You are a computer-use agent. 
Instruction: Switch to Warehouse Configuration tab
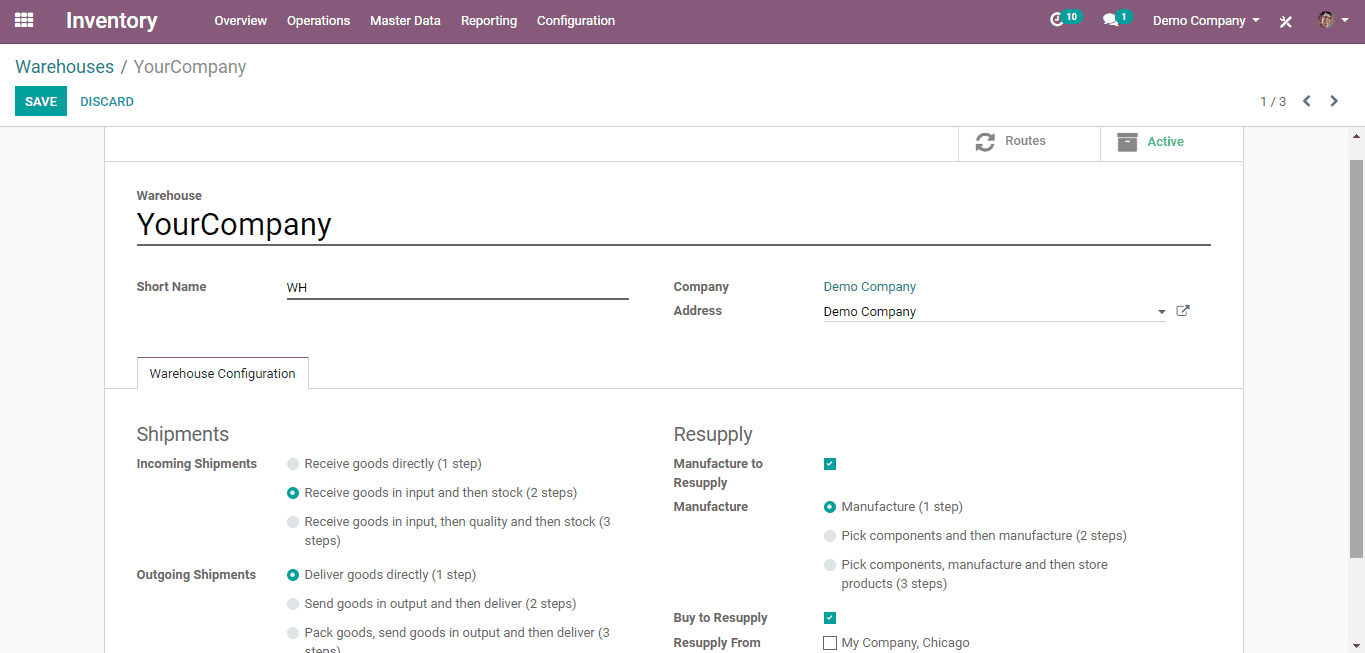222,373
